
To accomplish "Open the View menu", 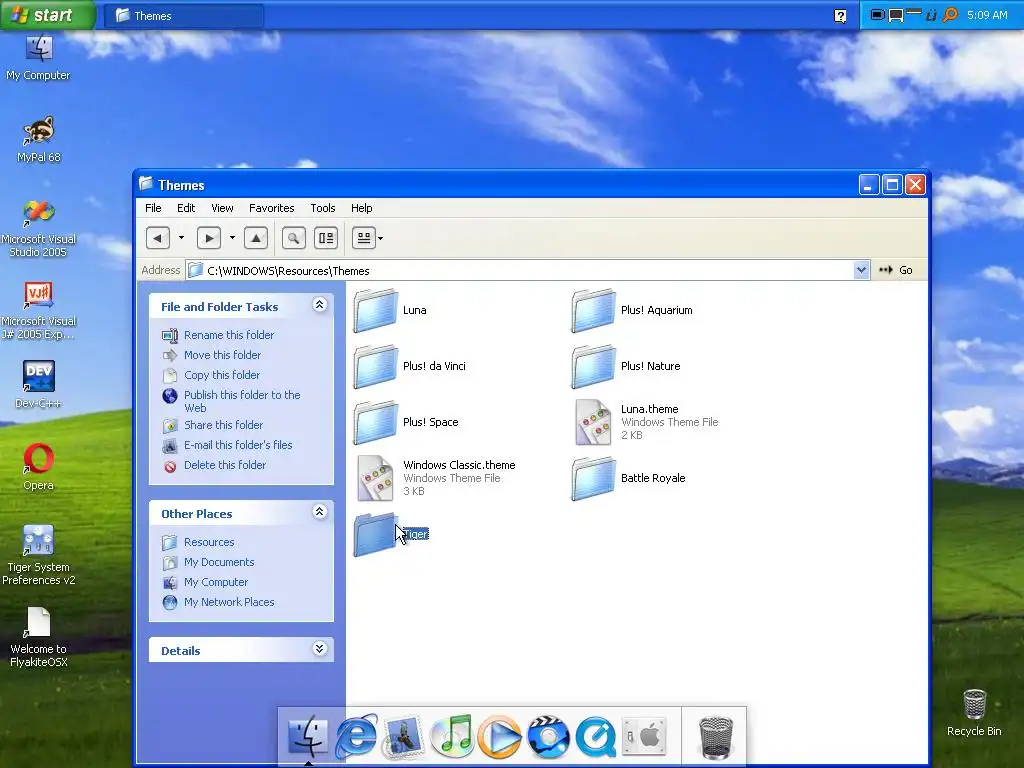I will [222, 208].
